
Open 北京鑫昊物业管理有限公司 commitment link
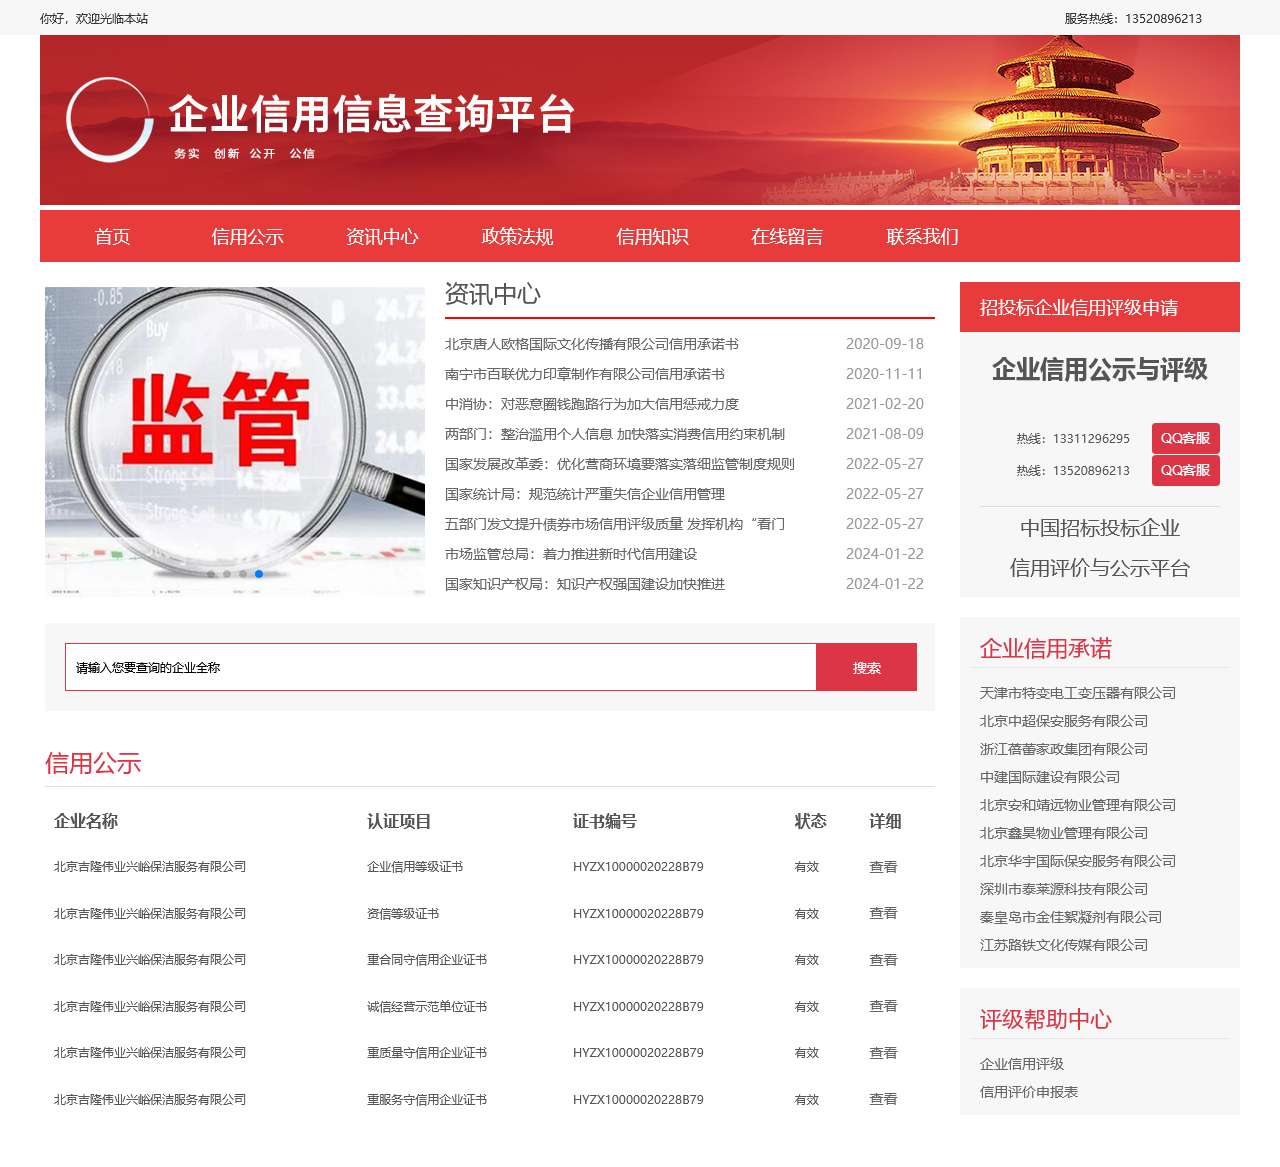pos(1064,833)
